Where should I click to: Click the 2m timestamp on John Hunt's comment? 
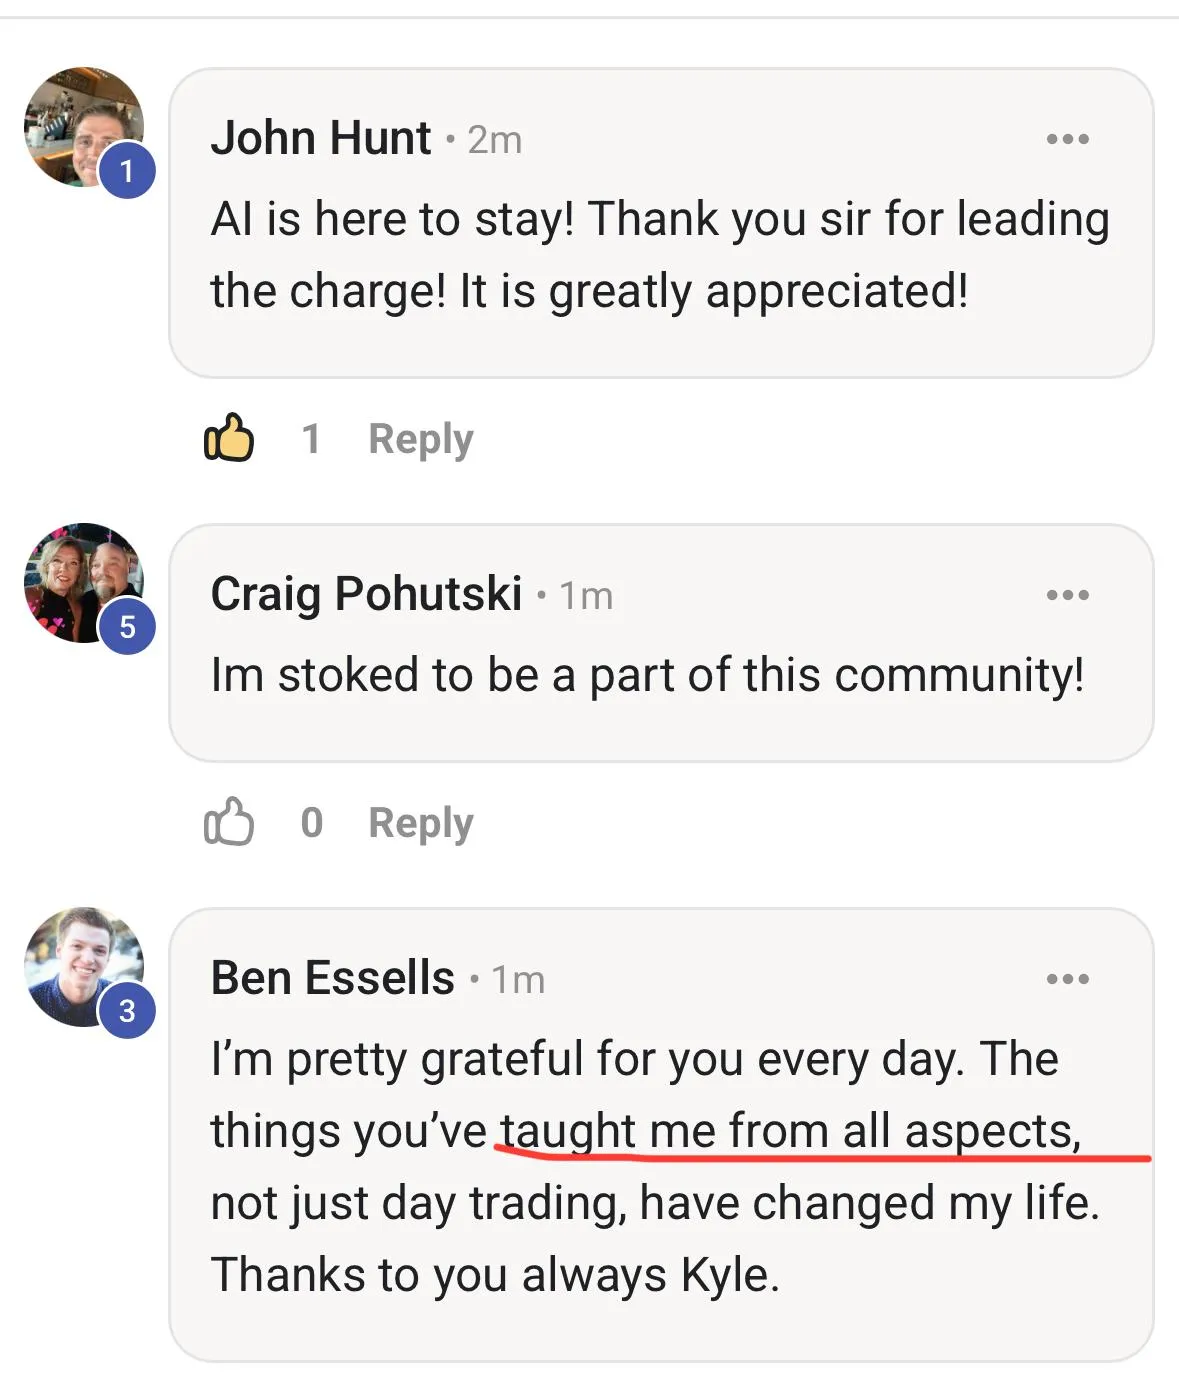(x=494, y=141)
